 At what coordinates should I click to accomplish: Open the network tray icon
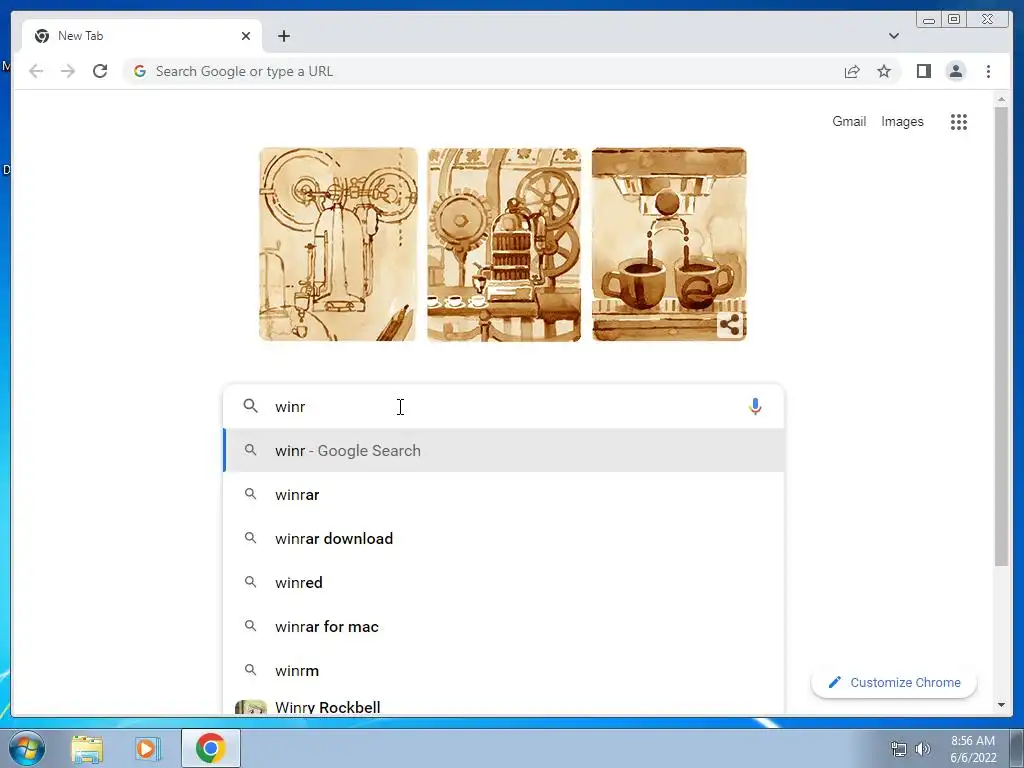pyautogui.click(x=899, y=749)
